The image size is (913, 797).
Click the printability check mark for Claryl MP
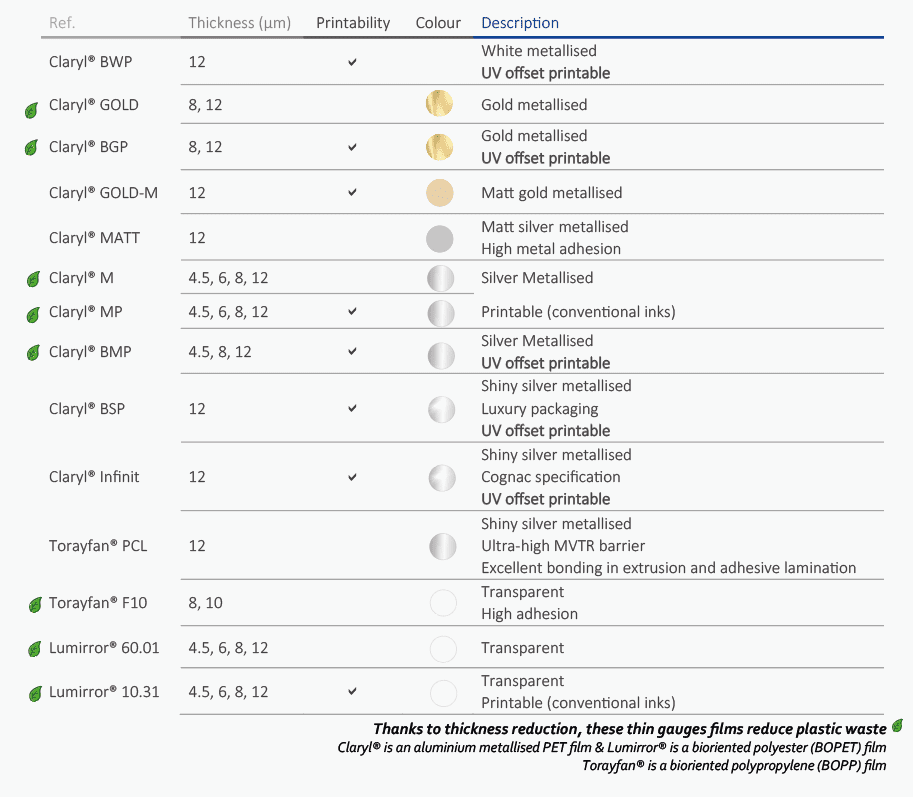click(352, 311)
